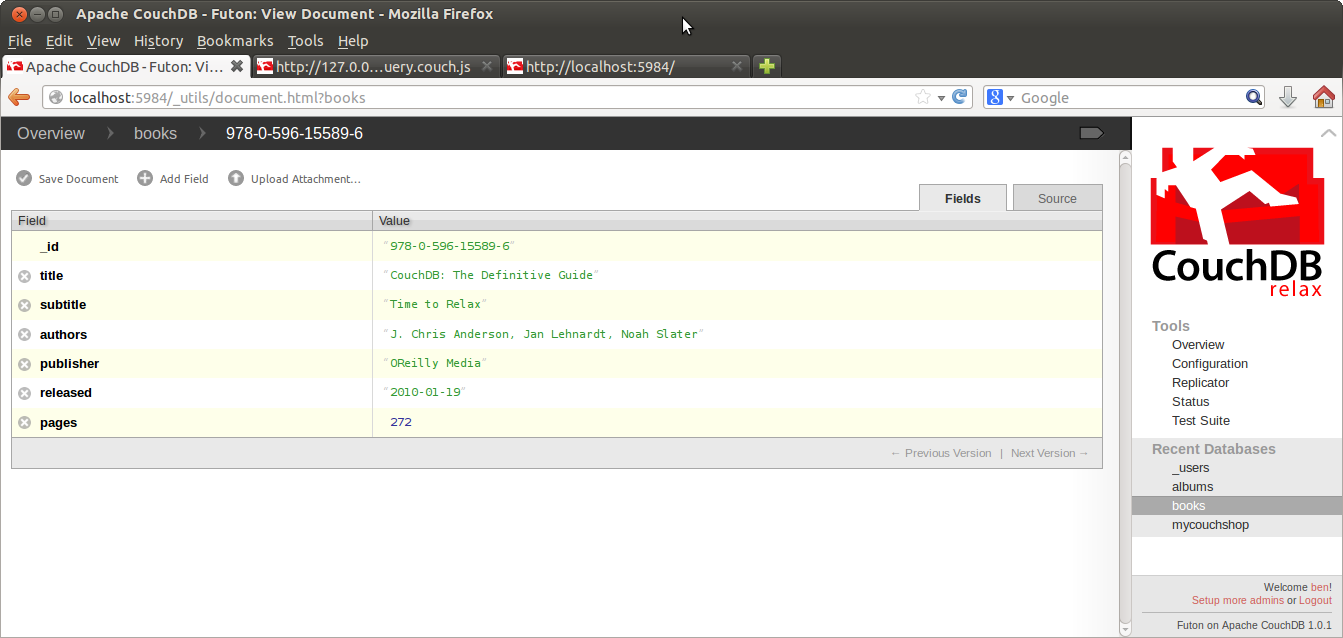
Task: Click Overview in the breadcrumb
Action: (x=51, y=133)
